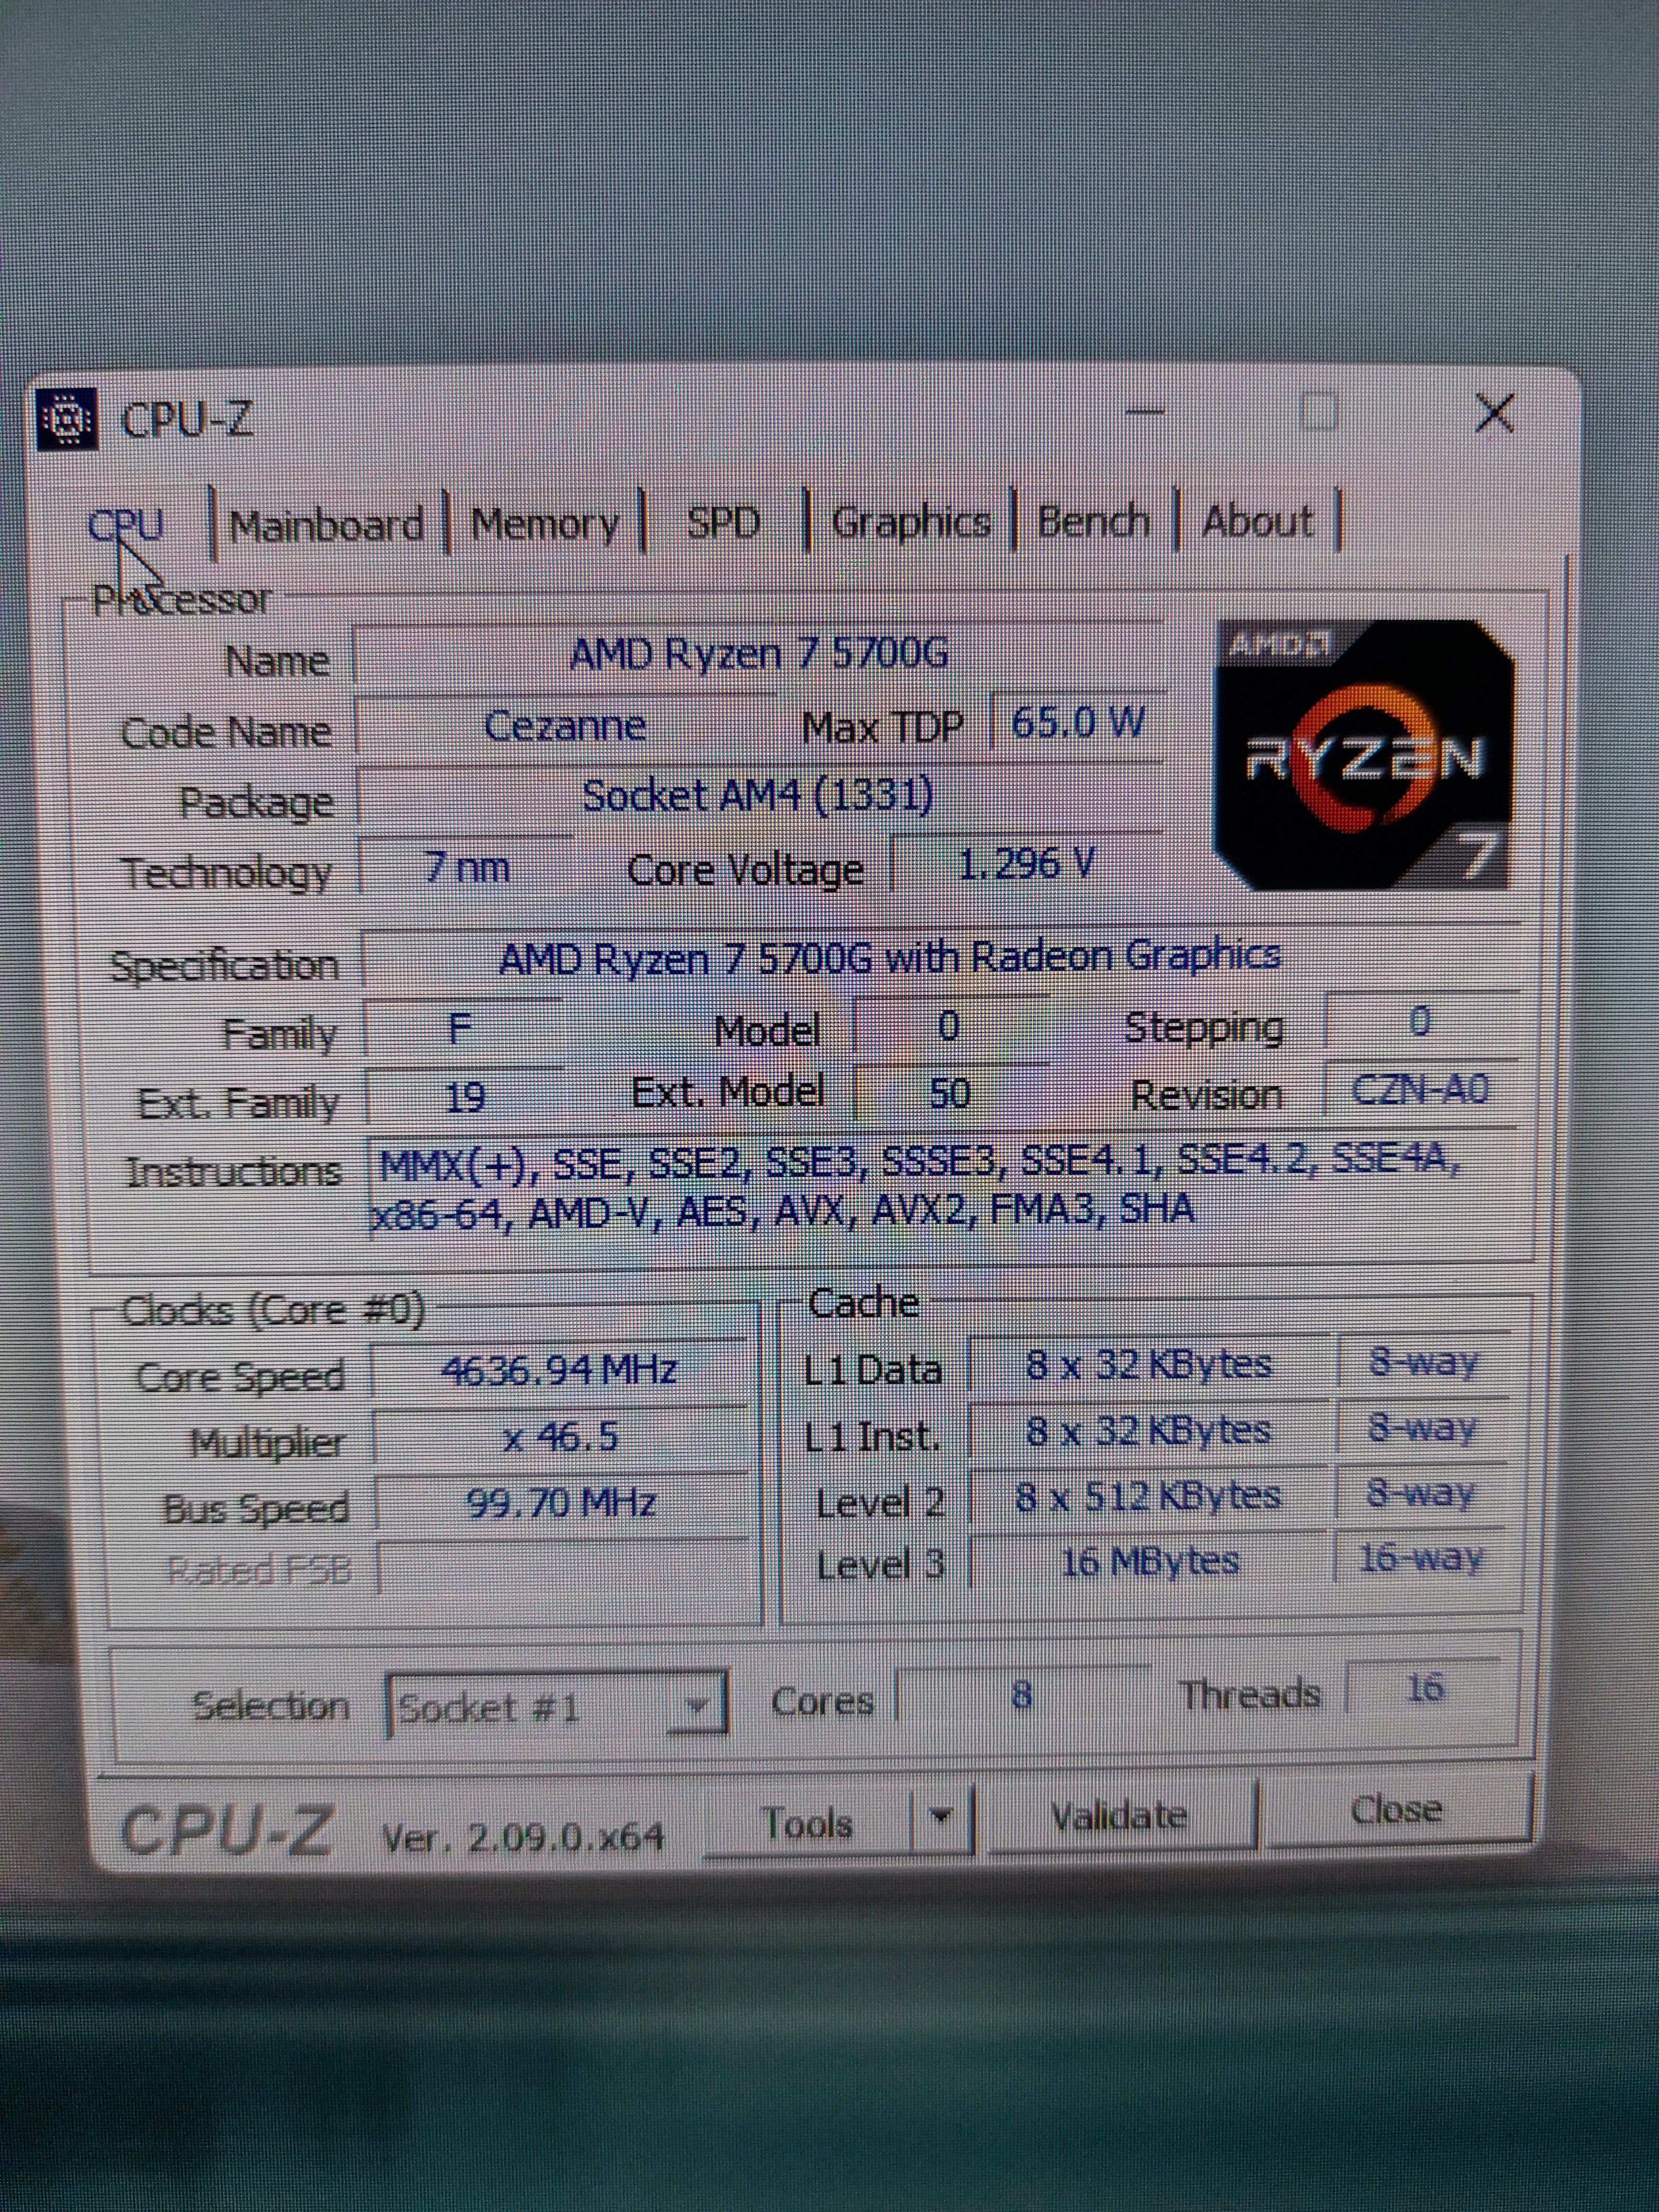Click the Validate button

(1119, 1815)
